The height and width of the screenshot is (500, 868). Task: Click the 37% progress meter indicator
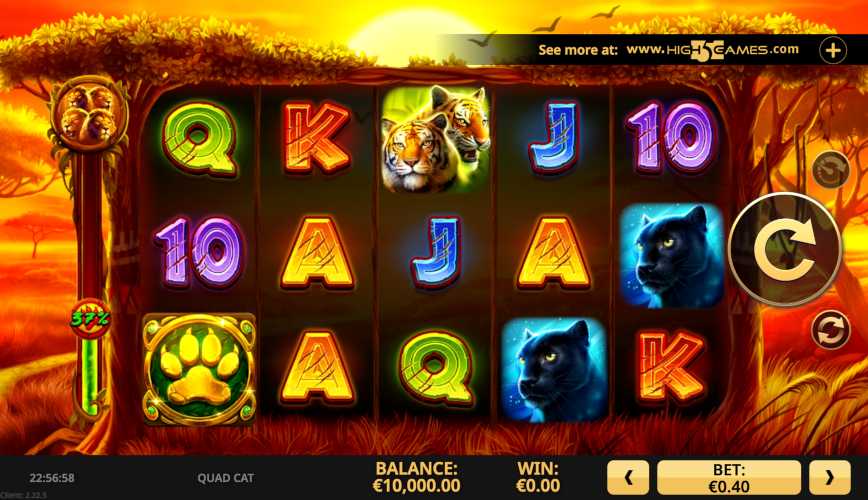90,319
